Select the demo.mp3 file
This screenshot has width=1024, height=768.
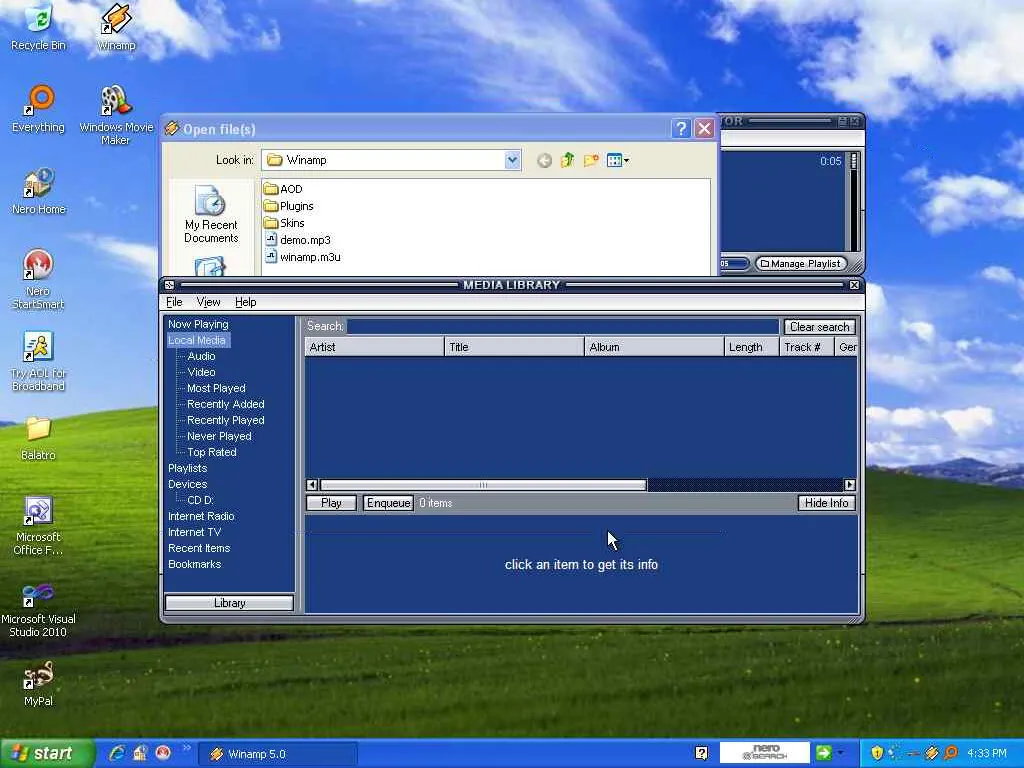coord(298,240)
